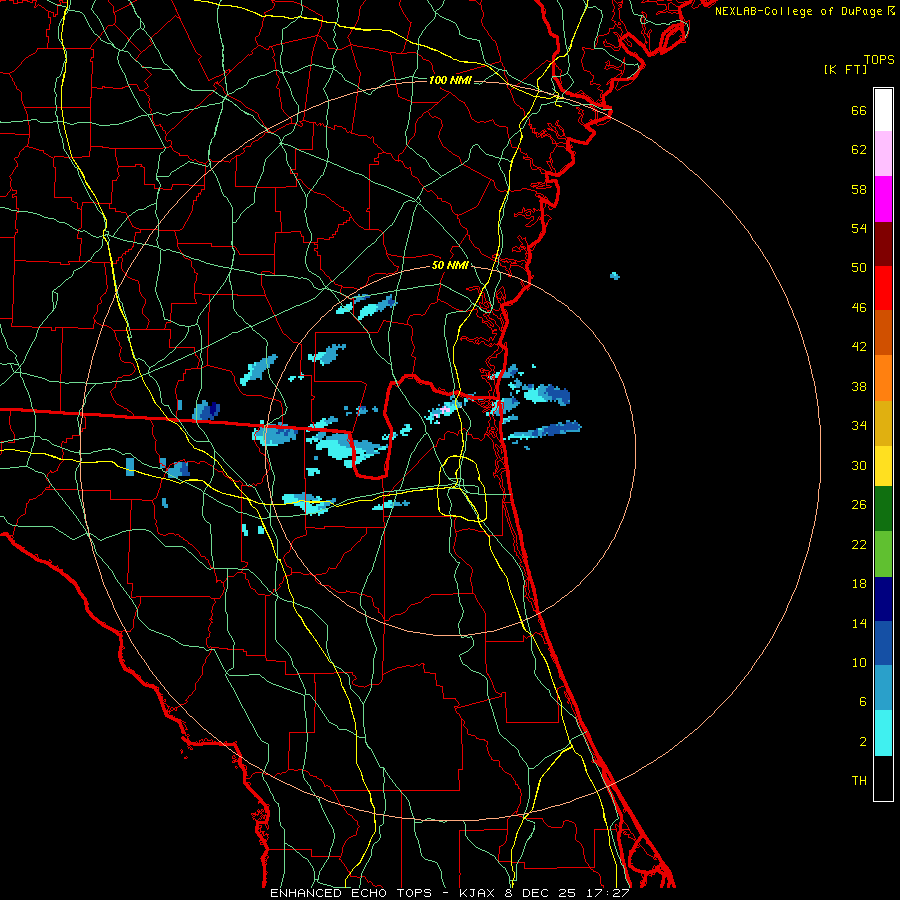Click the bright yellow legend swatch
The height and width of the screenshot is (900, 900).
click(883, 466)
